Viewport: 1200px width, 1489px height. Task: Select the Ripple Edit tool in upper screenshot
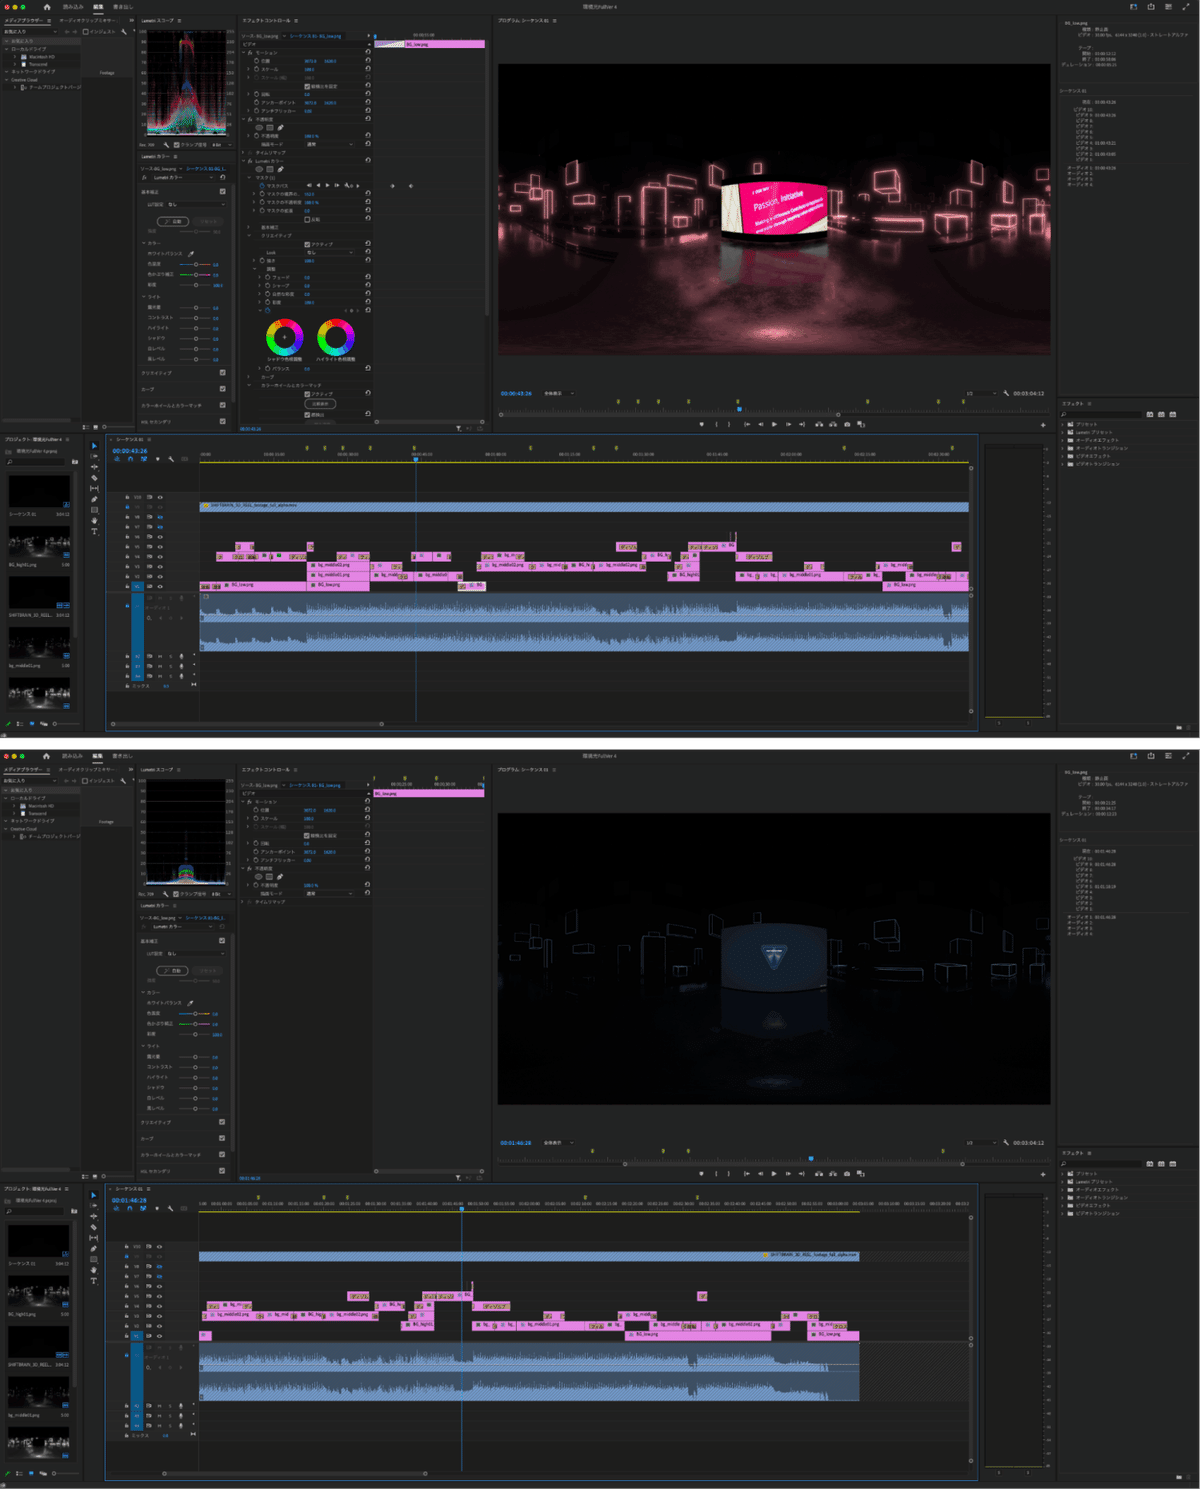click(94, 467)
